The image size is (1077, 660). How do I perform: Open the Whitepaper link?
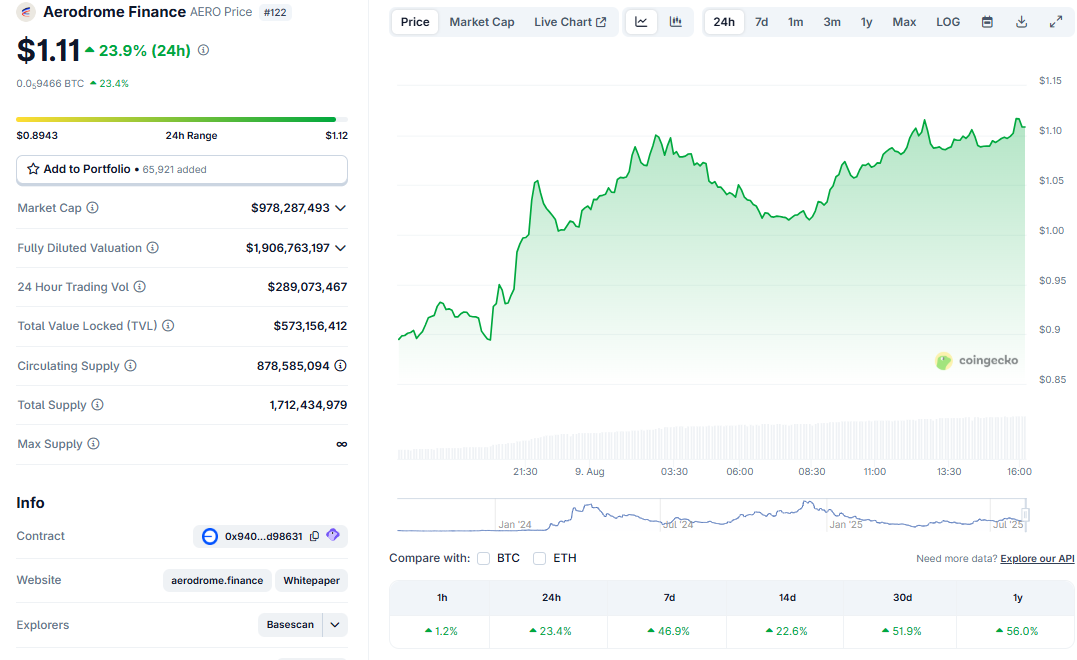(312, 580)
